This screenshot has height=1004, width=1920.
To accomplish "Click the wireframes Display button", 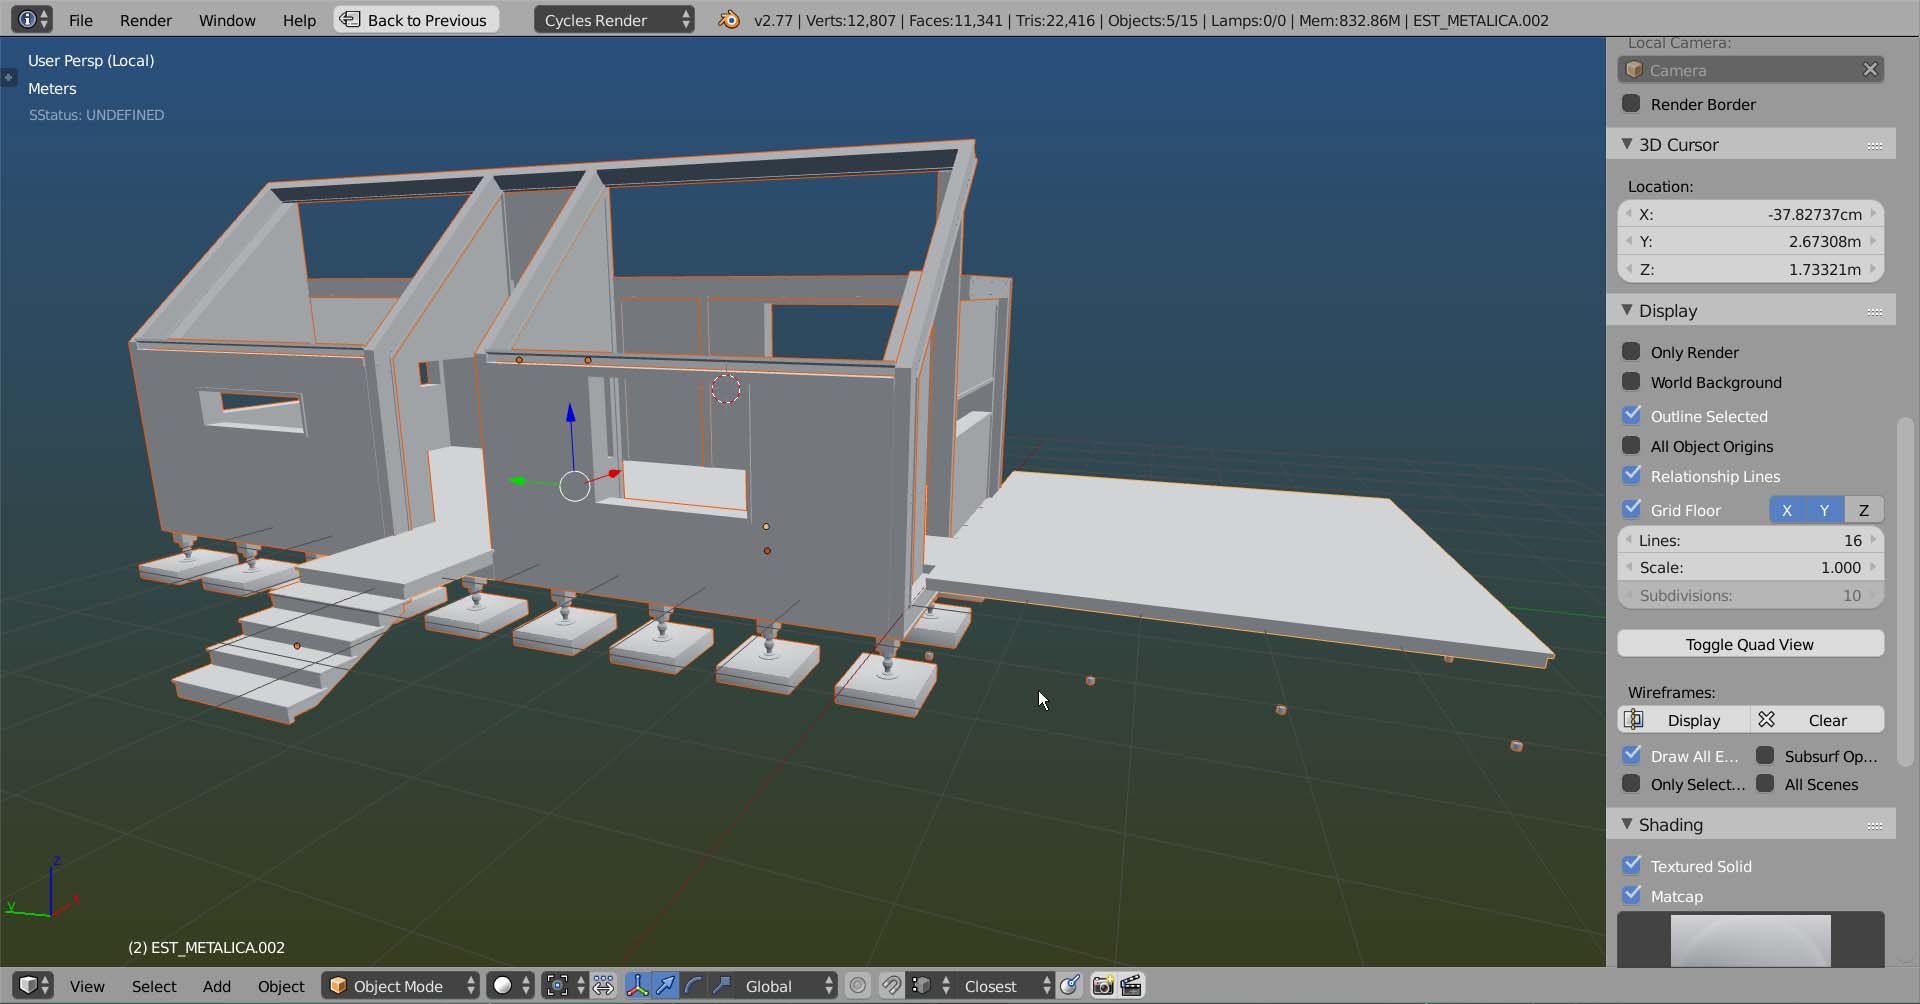I will [x=1684, y=720].
